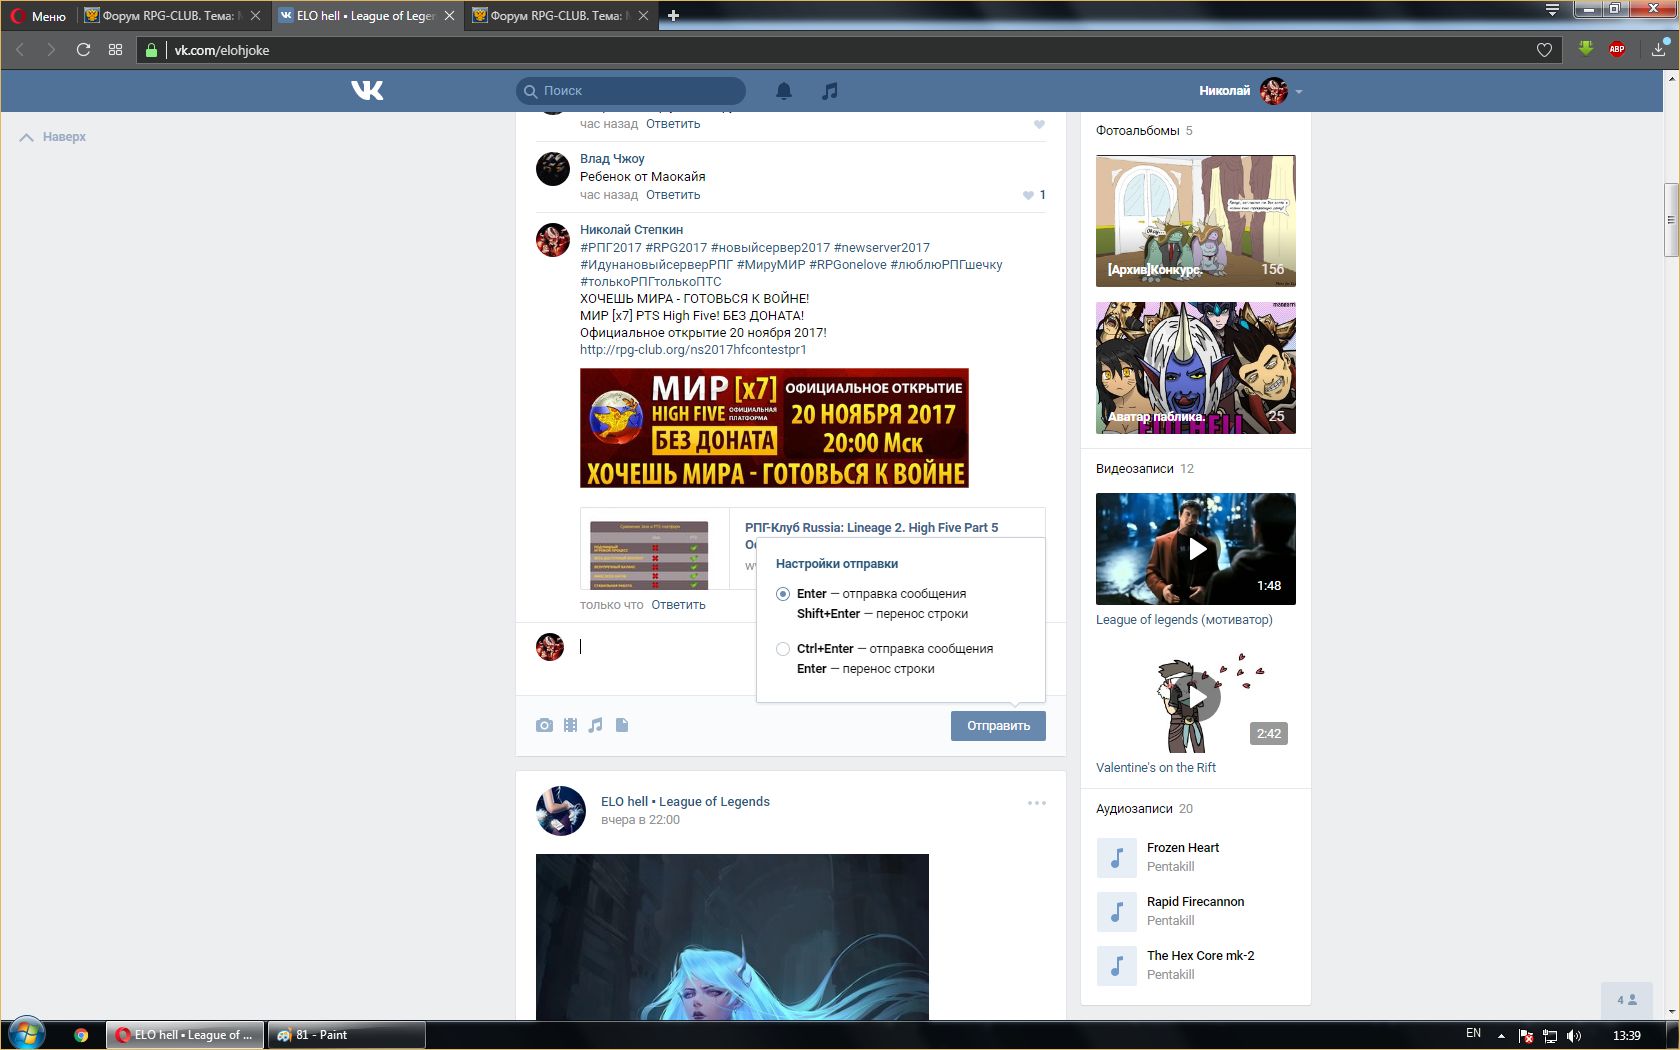The width and height of the screenshot is (1680, 1050).
Task: Open the Adblock Plus ABP icon
Action: [1617, 49]
